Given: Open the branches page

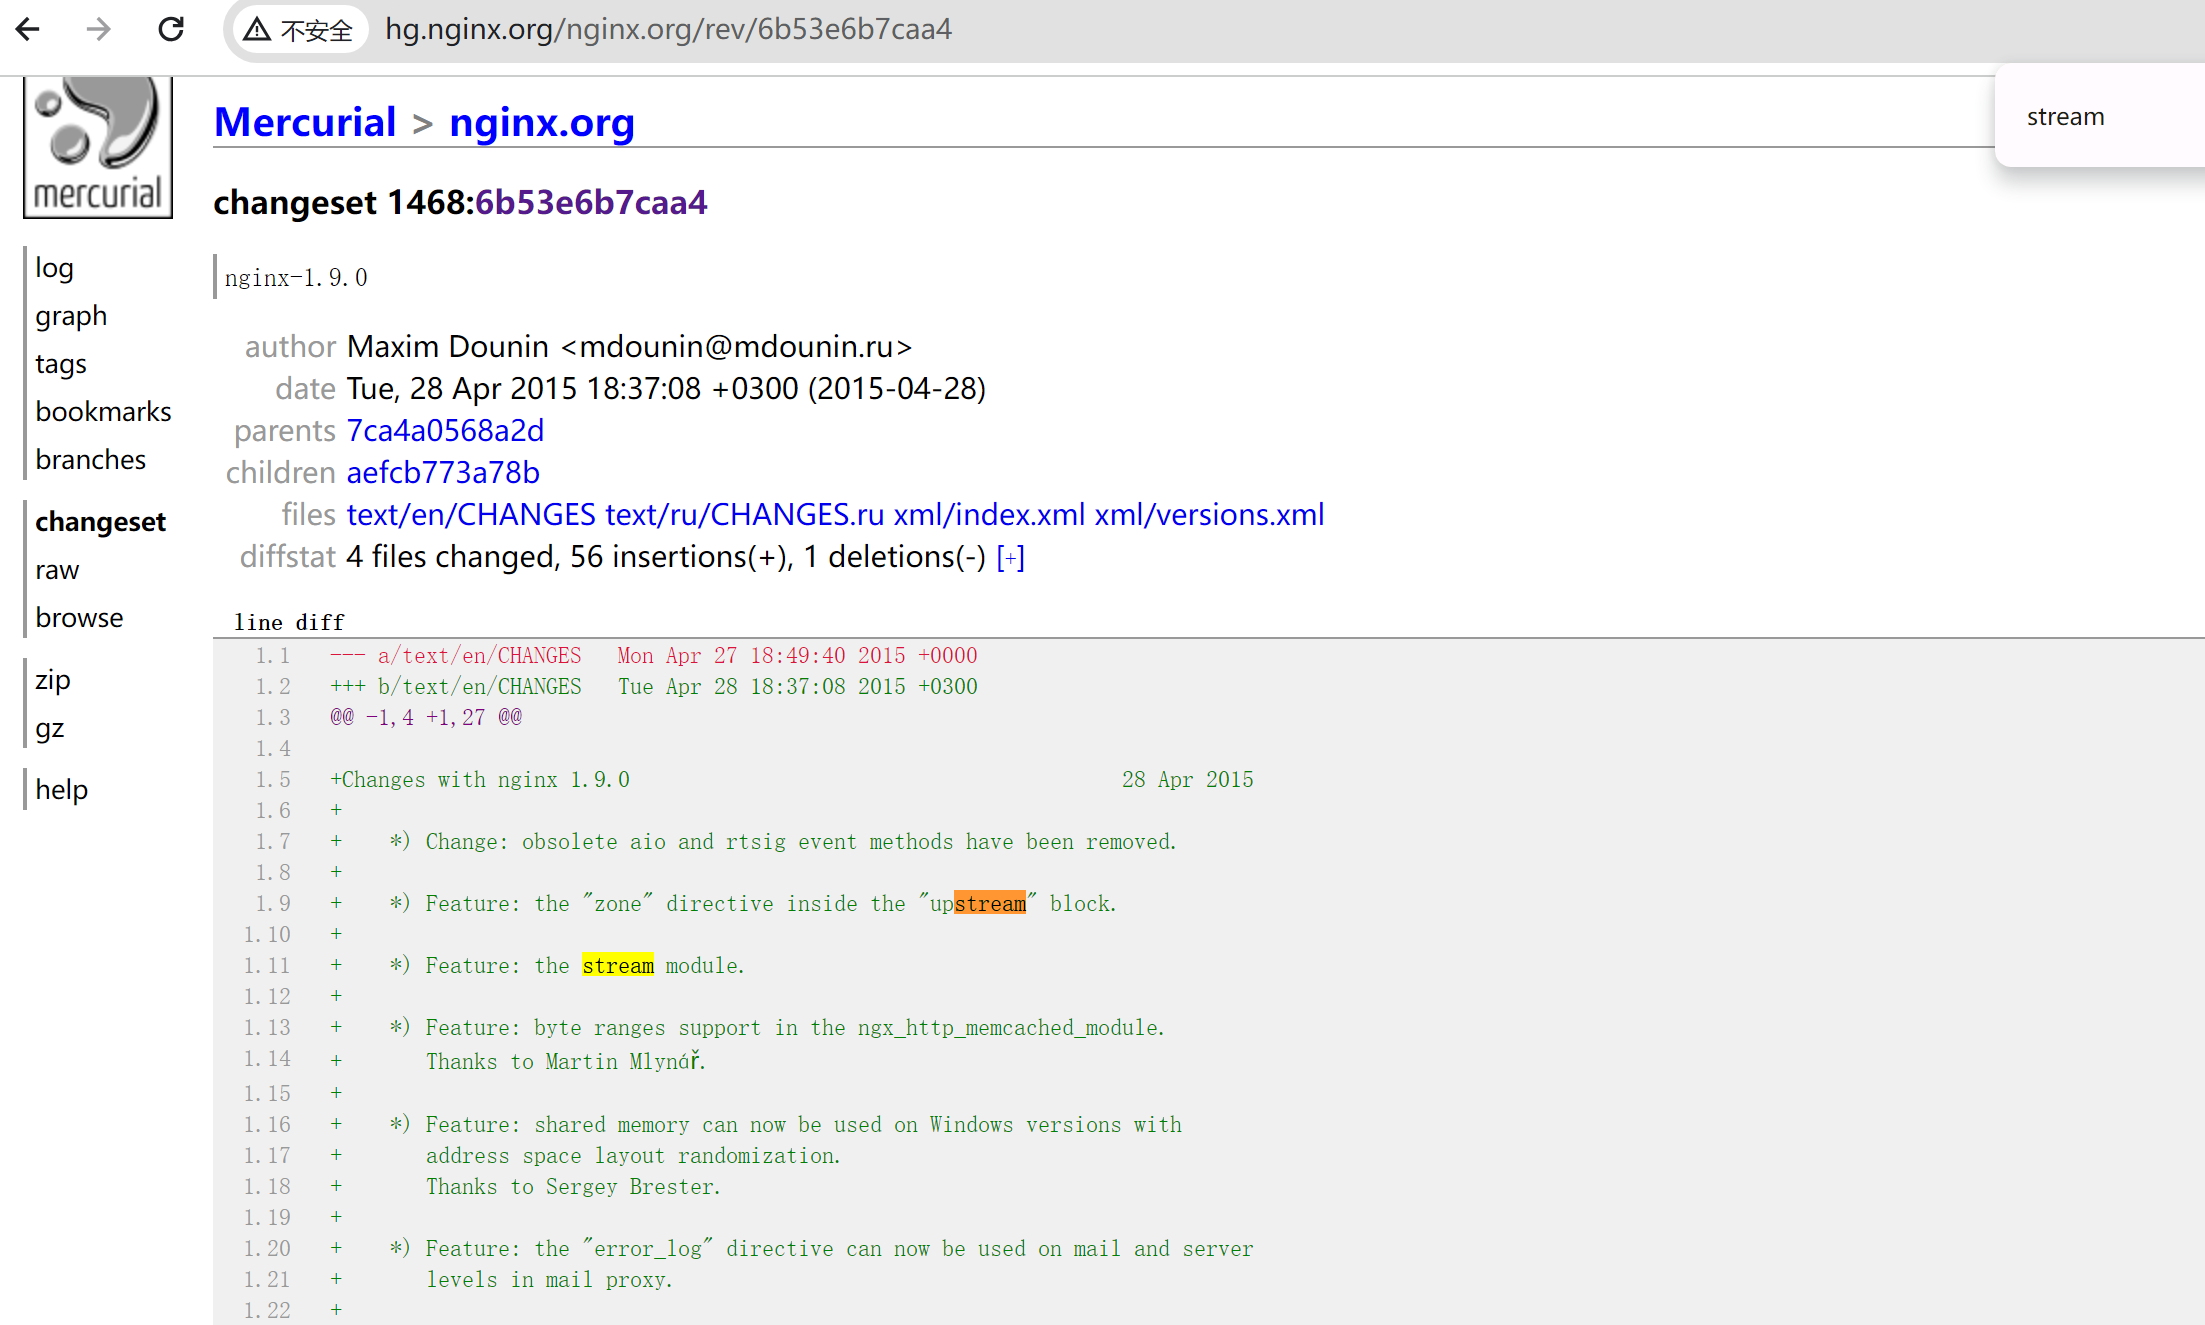Looking at the screenshot, I should [x=90, y=459].
